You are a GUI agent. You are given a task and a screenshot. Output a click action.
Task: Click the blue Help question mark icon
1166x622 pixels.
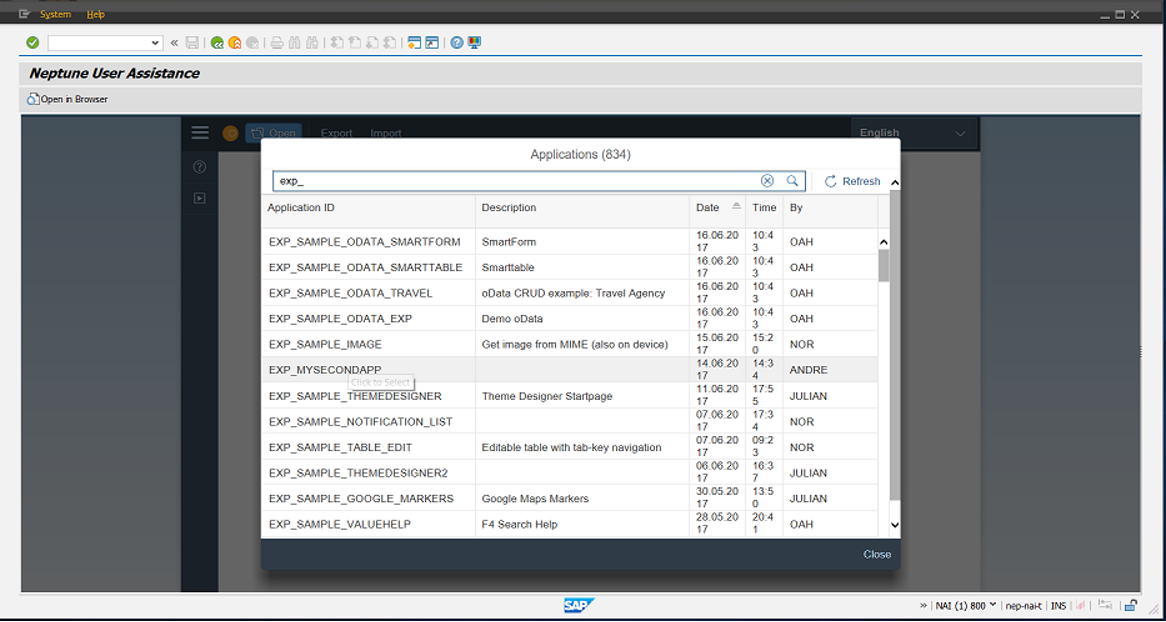(x=457, y=43)
